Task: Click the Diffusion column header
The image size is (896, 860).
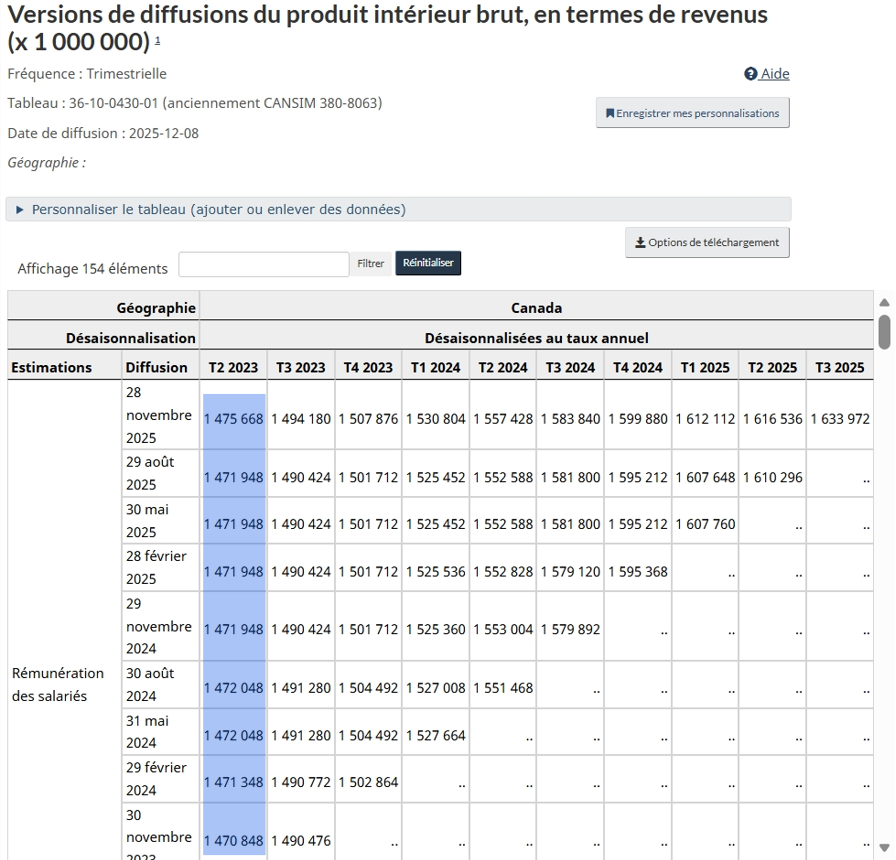Action: click(156, 367)
